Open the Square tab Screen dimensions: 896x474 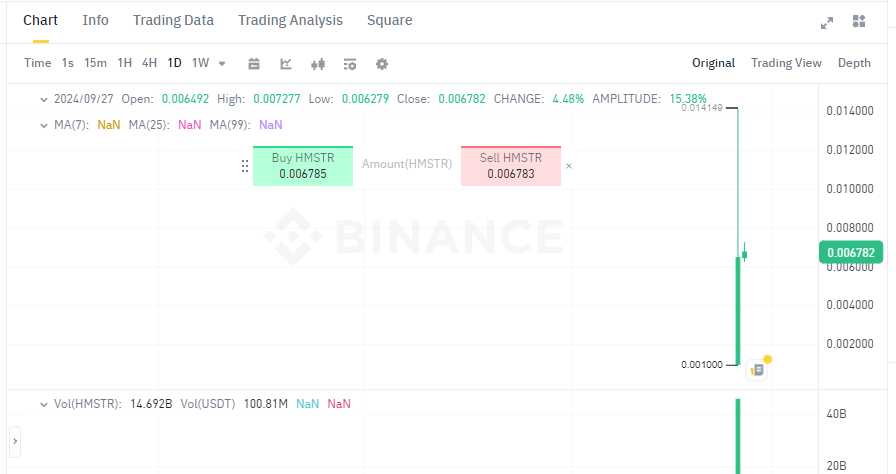click(x=389, y=20)
